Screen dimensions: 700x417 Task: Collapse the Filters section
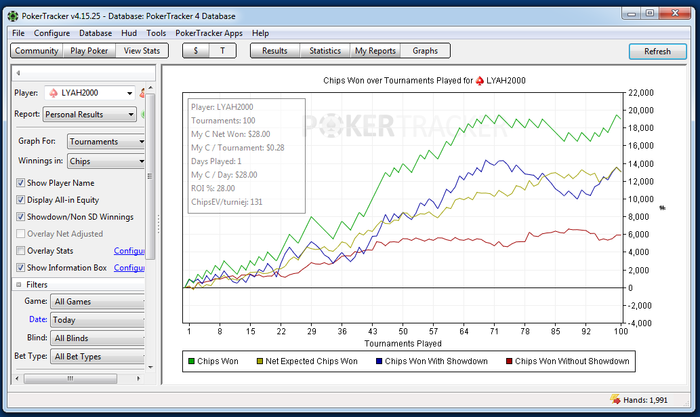(19, 284)
